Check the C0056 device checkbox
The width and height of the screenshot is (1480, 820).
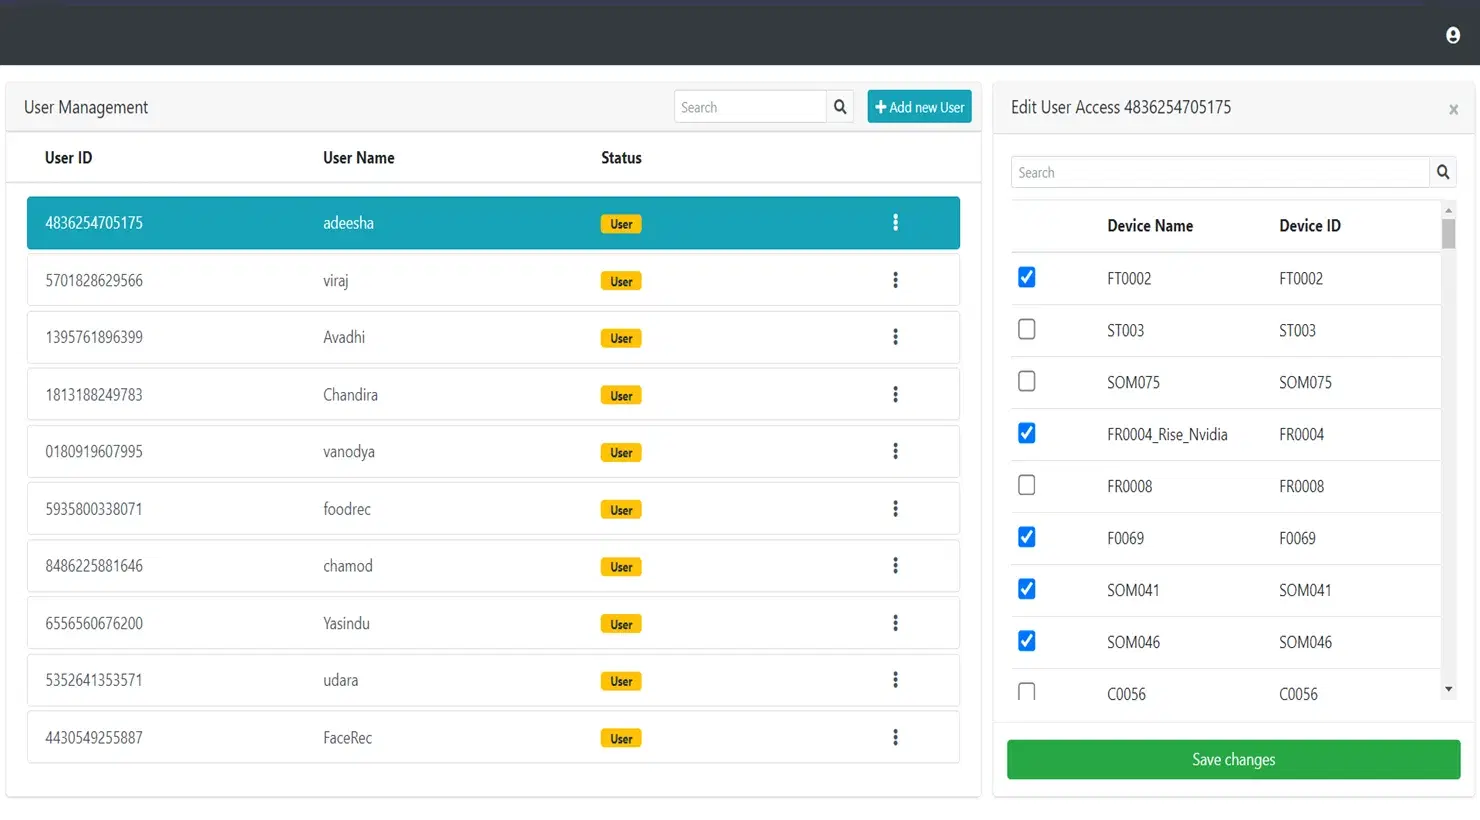click(x=1026, y=691)
